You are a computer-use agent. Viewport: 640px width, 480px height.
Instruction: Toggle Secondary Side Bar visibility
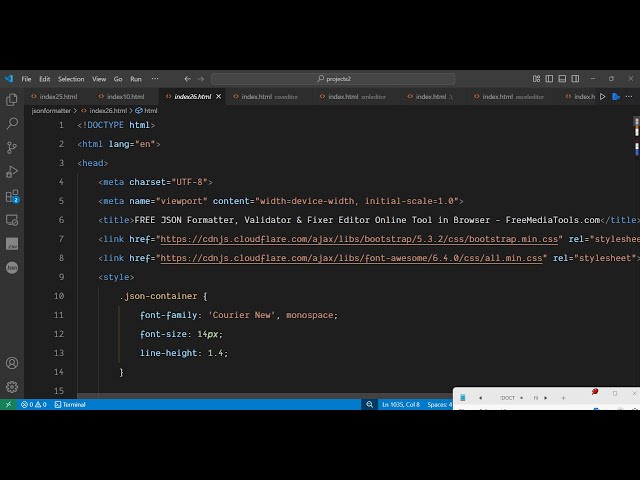coord(575,79)
